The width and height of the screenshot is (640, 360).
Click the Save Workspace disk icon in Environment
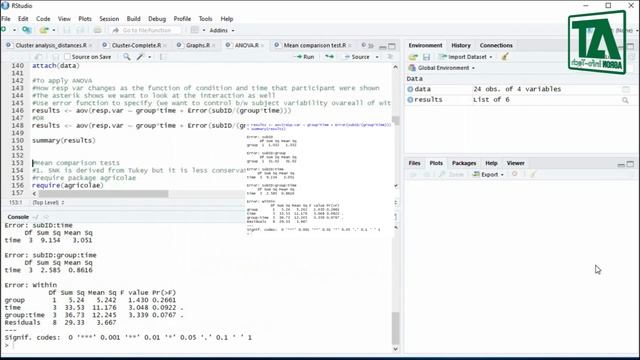pyautogui.click(x=426, y=57)
